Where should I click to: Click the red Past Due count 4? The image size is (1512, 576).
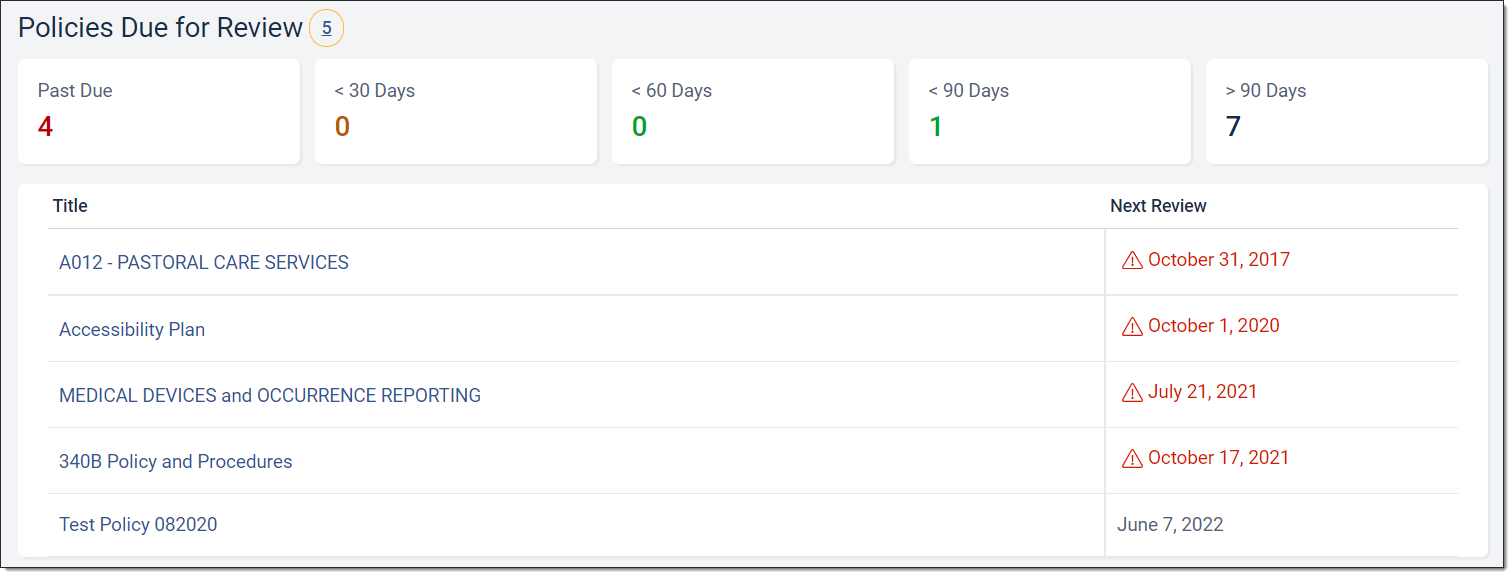pos(45,127)
